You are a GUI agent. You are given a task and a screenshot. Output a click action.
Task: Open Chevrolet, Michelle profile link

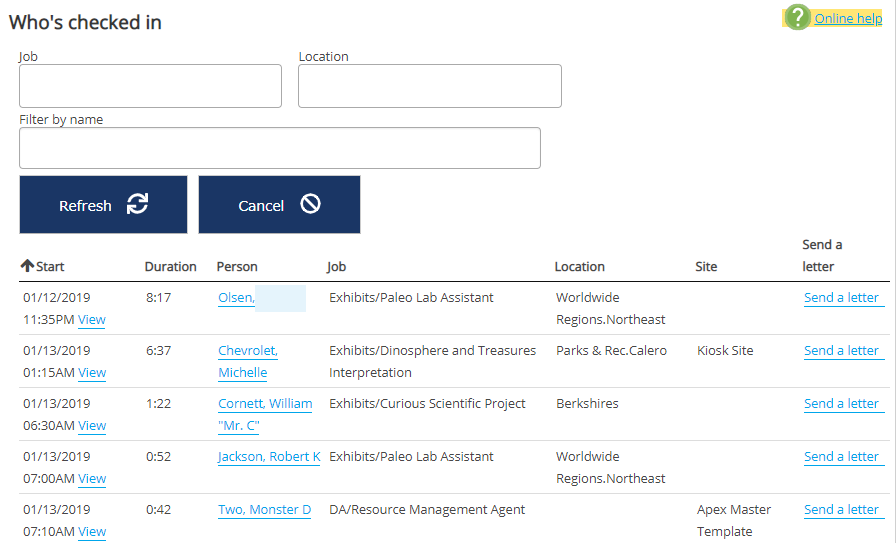[x=247, y=361]
